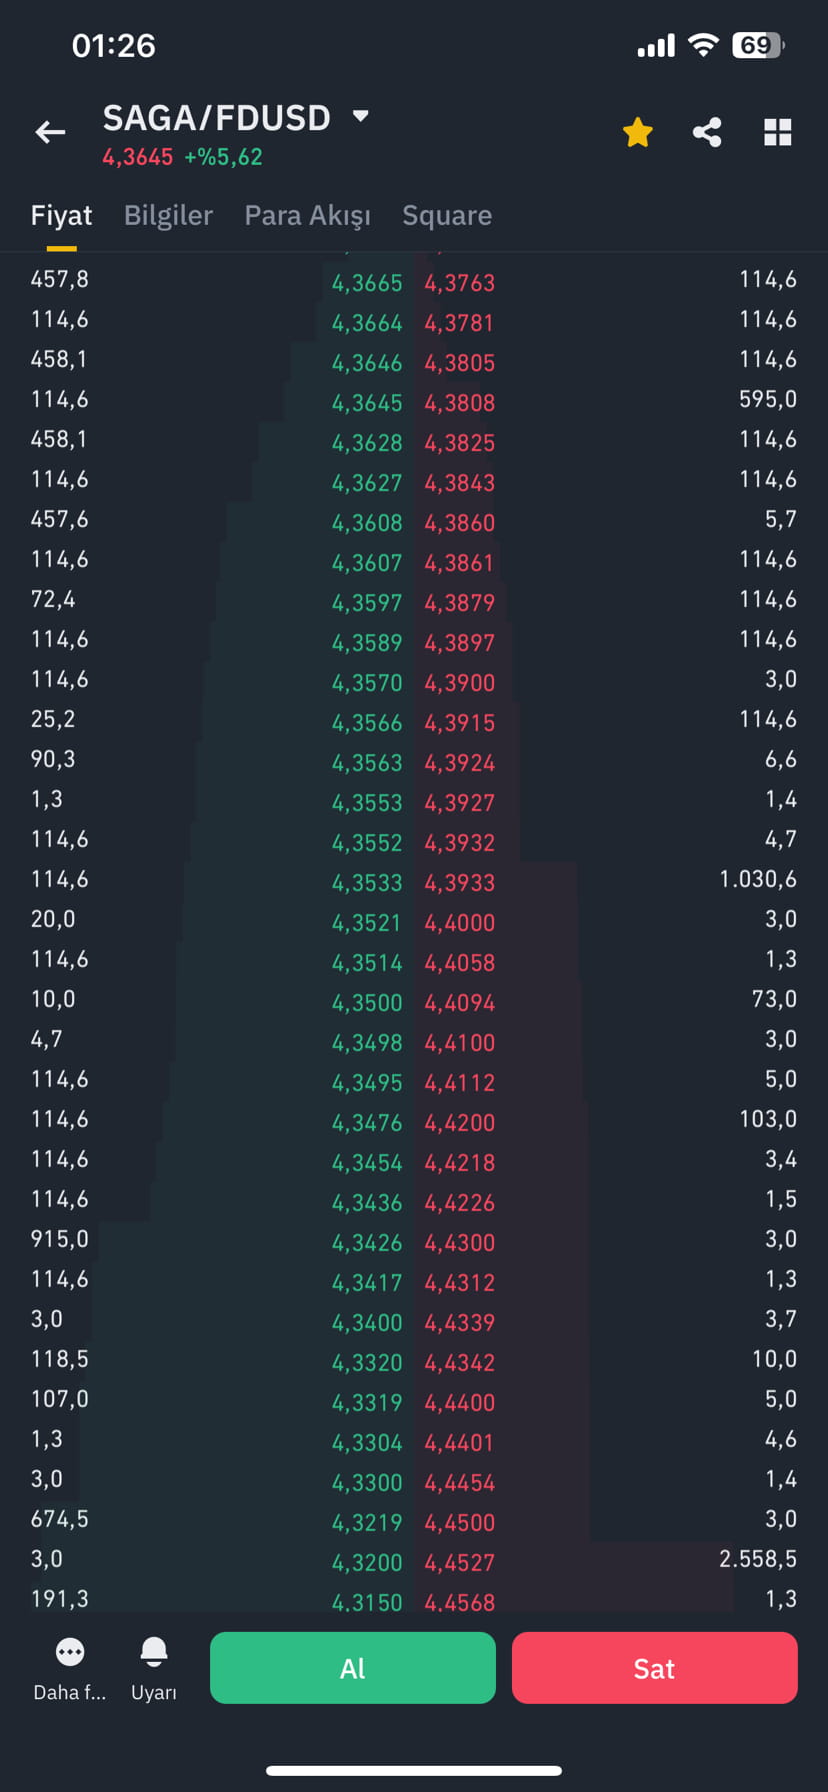Select bid price 4,3500 in the order book
Image resolution: width=828 pixels, height=1792 pixels.
pos(368,1001)
